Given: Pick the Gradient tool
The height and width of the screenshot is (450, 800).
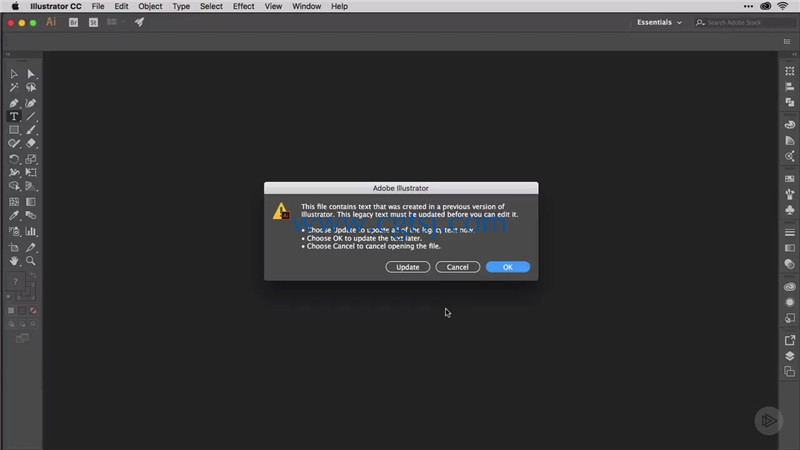Looking at the screenshot, I should click(31, 202).
